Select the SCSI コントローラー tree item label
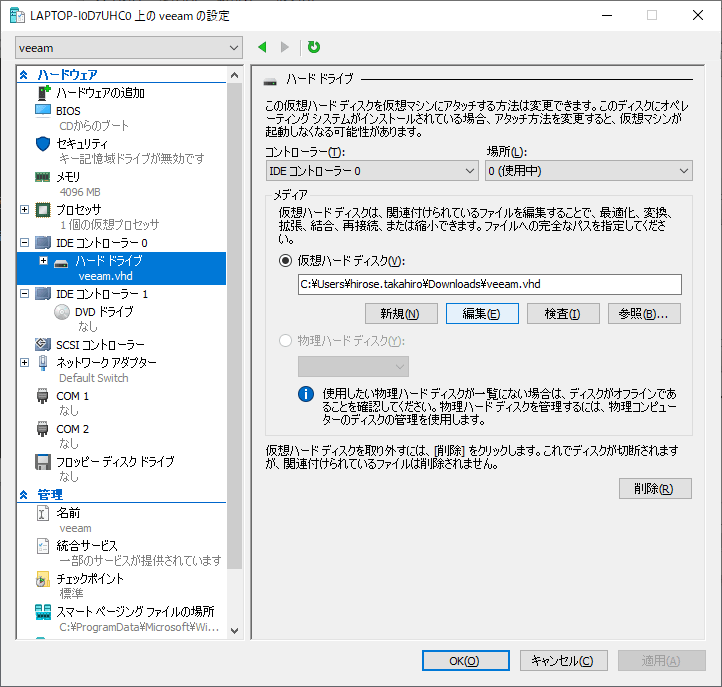Screen dimensions: 722x687 pyautogui.click(x=100, y=344)
